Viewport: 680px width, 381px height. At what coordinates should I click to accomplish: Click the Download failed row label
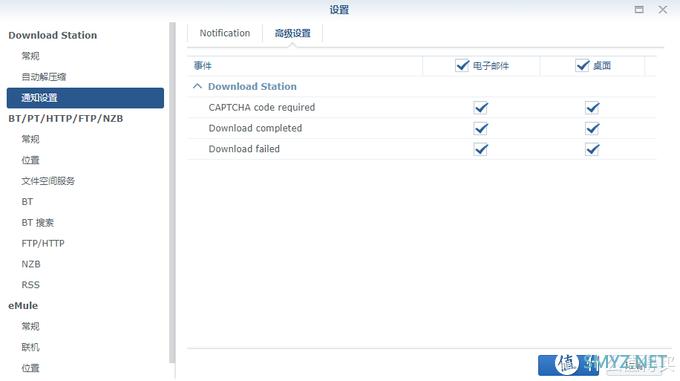[x=244, y=149]
